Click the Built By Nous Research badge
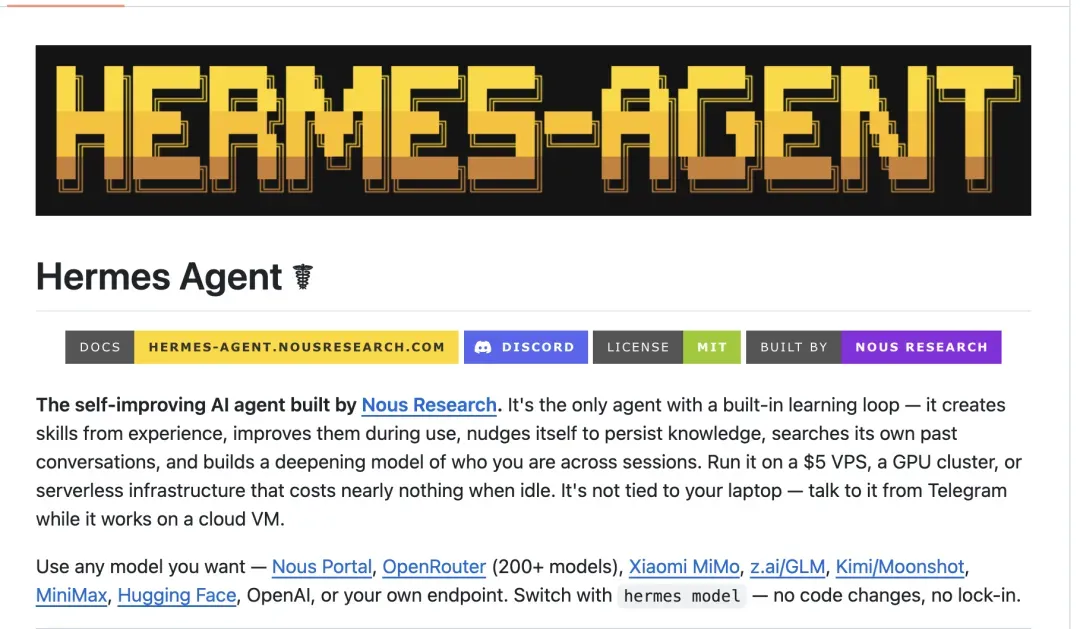This screenshot has height=629, width=1080. (873, 347)
